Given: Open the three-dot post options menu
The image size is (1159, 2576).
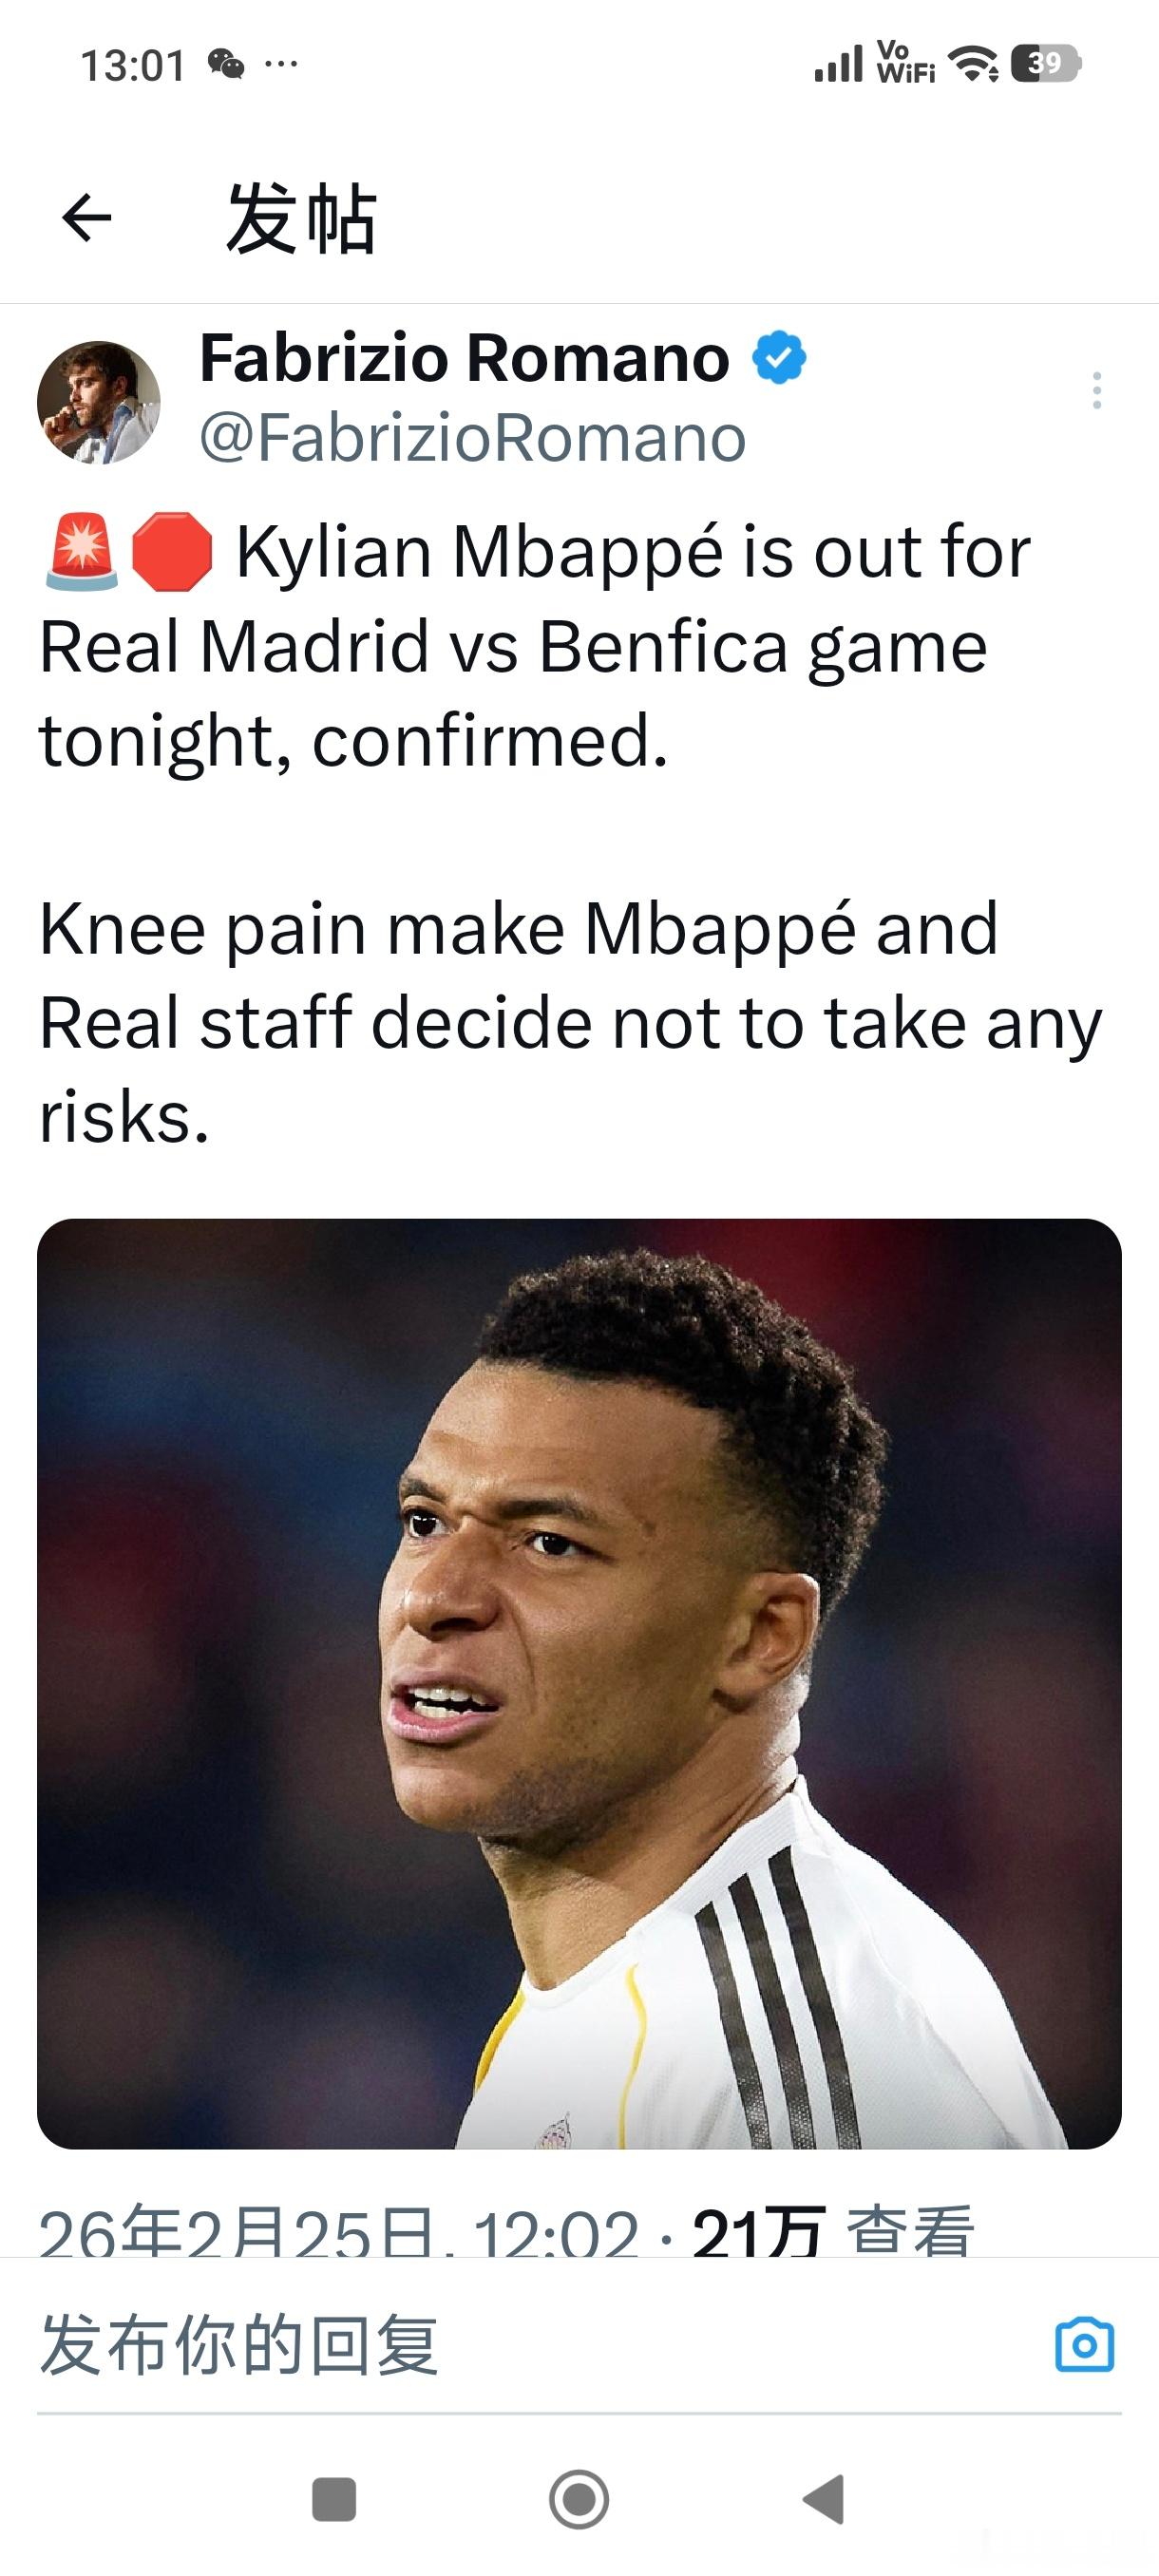Looking at the screenshot, I should (1097, 390).
